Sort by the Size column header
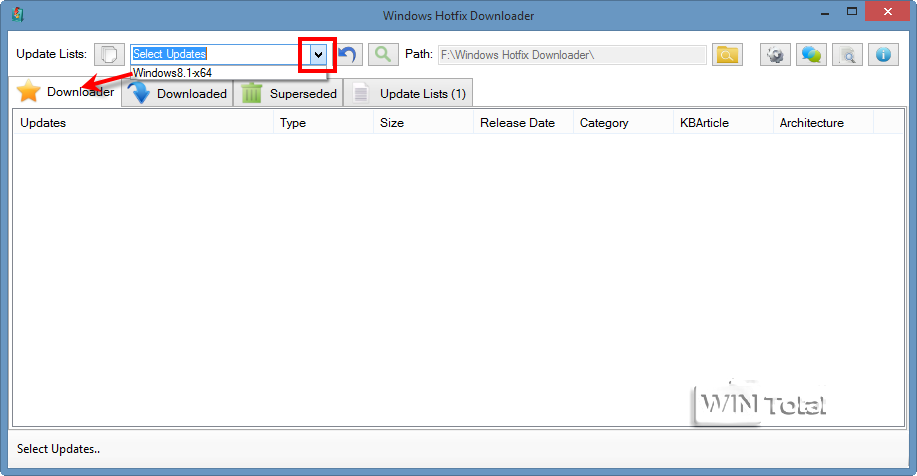The image size is (917, 476). pos(423,123)
